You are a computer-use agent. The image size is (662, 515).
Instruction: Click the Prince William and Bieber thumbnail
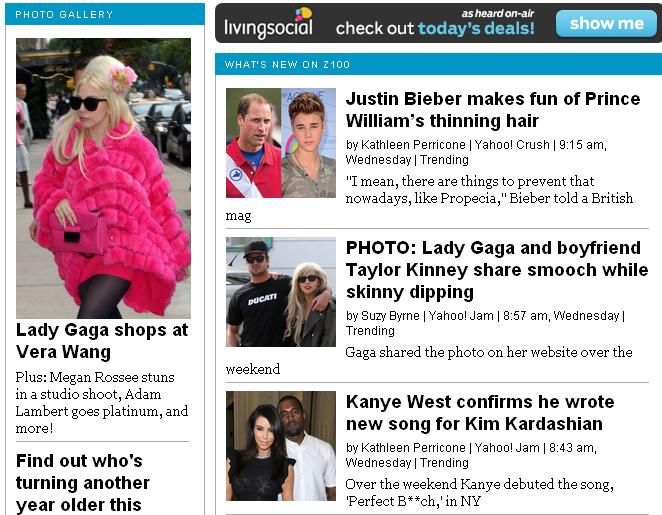[x=281, y=143]
